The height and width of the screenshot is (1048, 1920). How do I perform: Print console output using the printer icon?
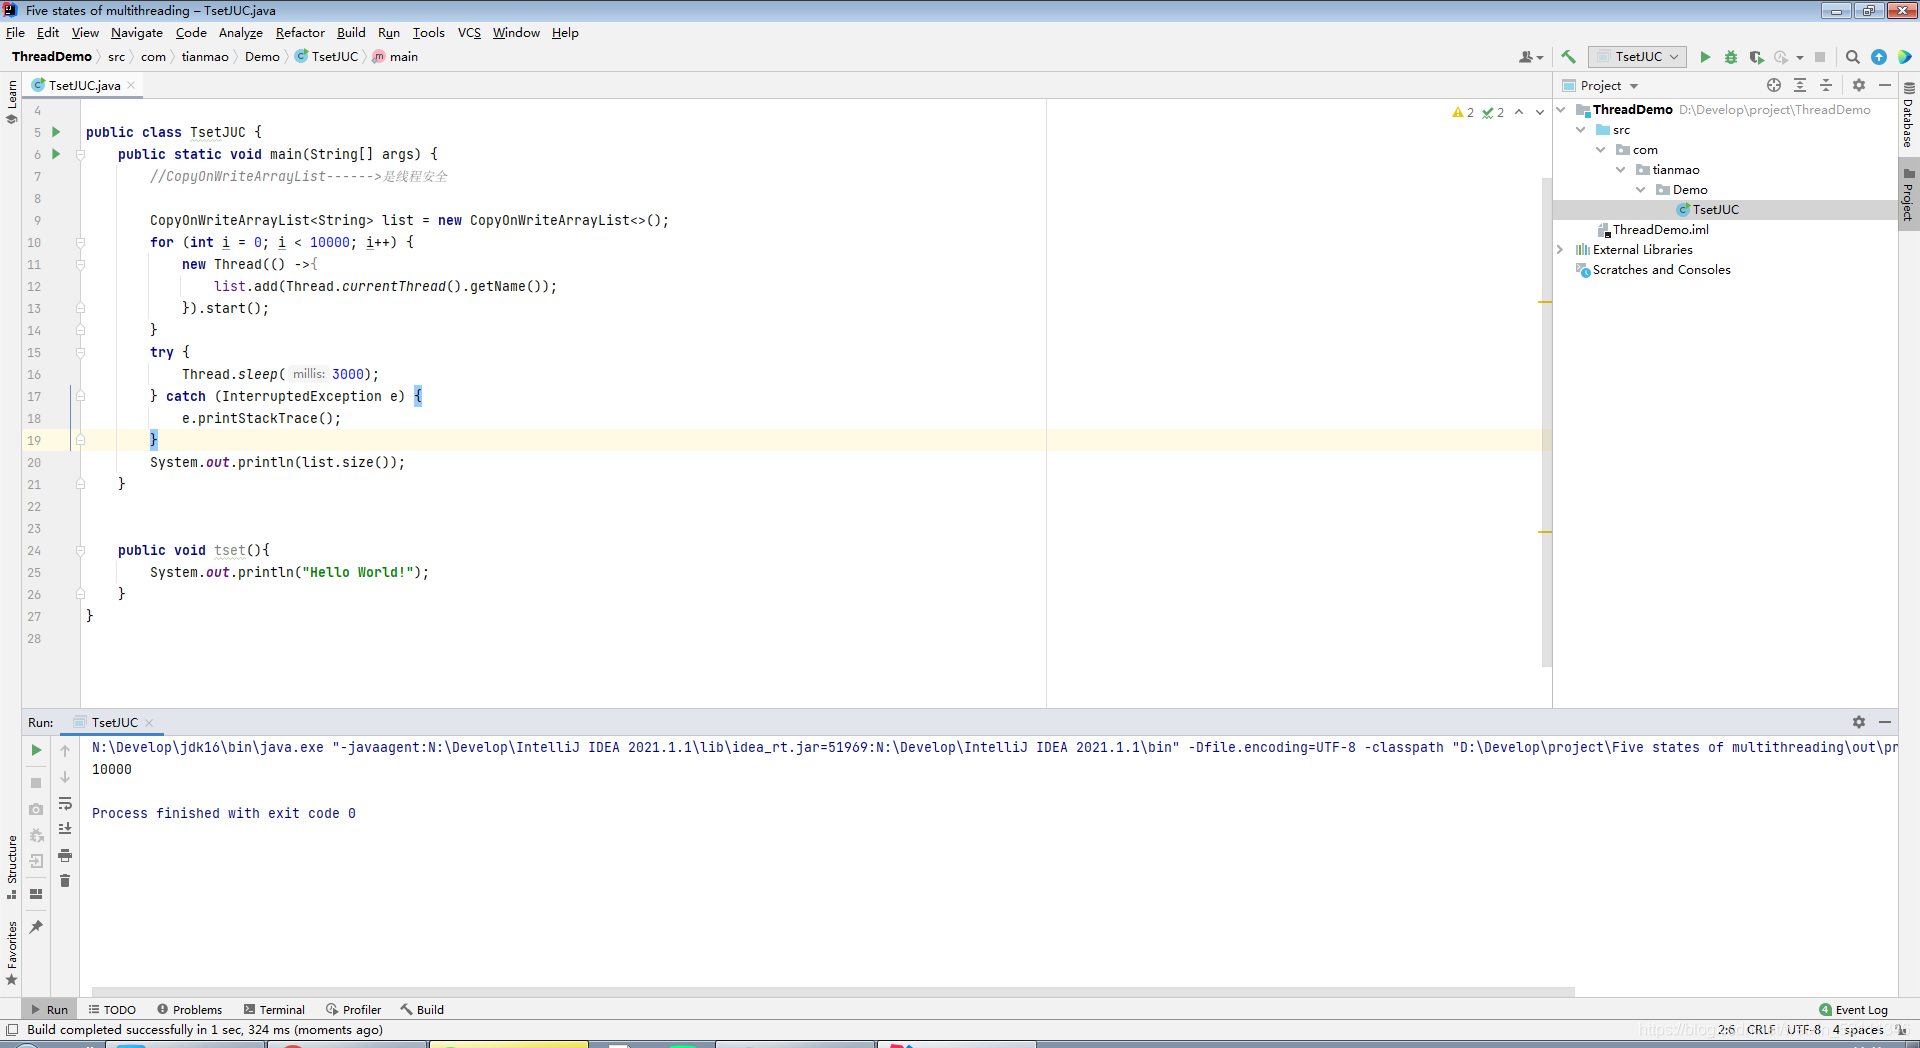coord(65,855)
